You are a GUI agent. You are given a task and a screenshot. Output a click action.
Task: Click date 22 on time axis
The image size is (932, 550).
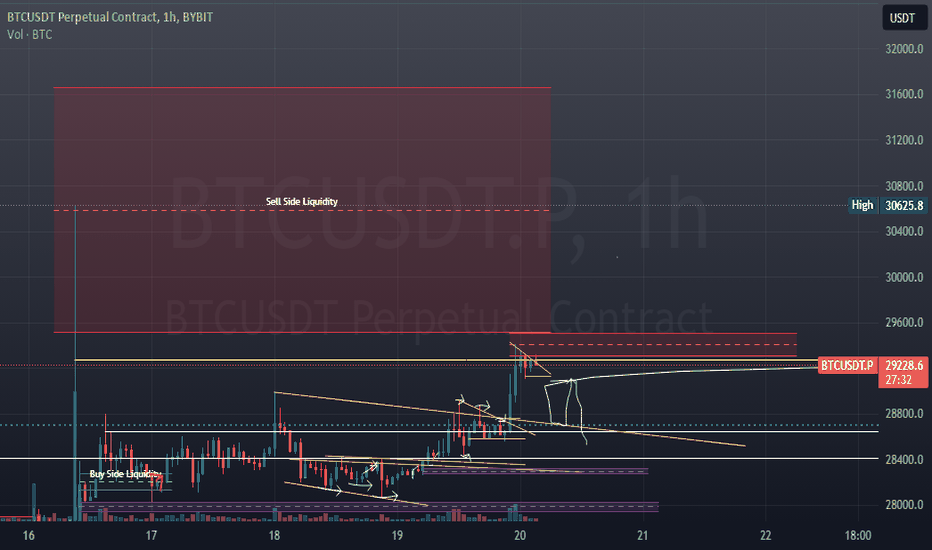(766, 536)
